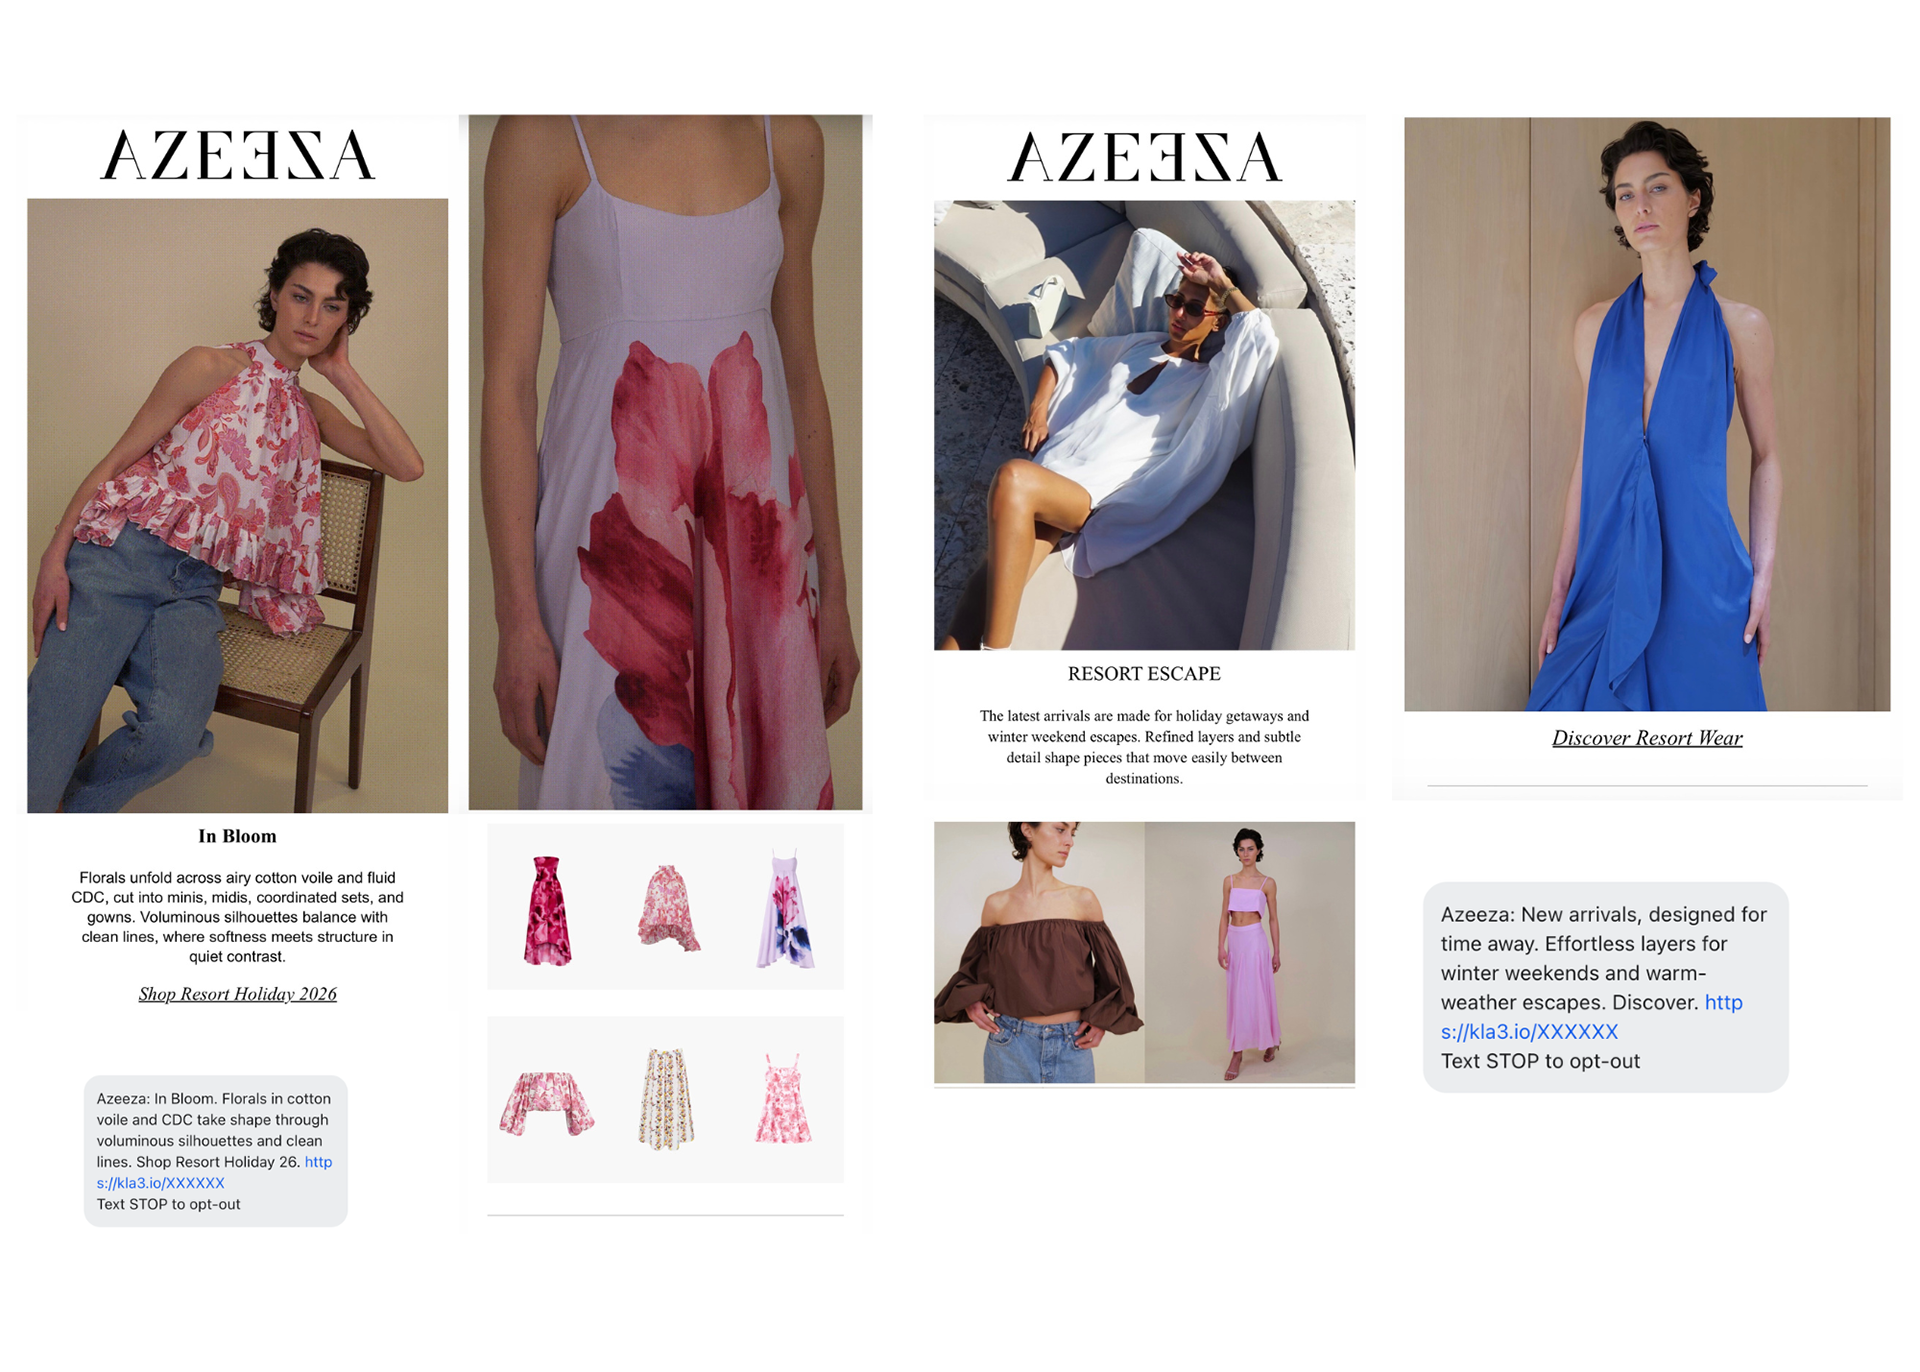Viewport: 1920px width, 1372px height.
Task: Click the RESORT ESCAPE heading
Action: click(x=1144, y=674)
